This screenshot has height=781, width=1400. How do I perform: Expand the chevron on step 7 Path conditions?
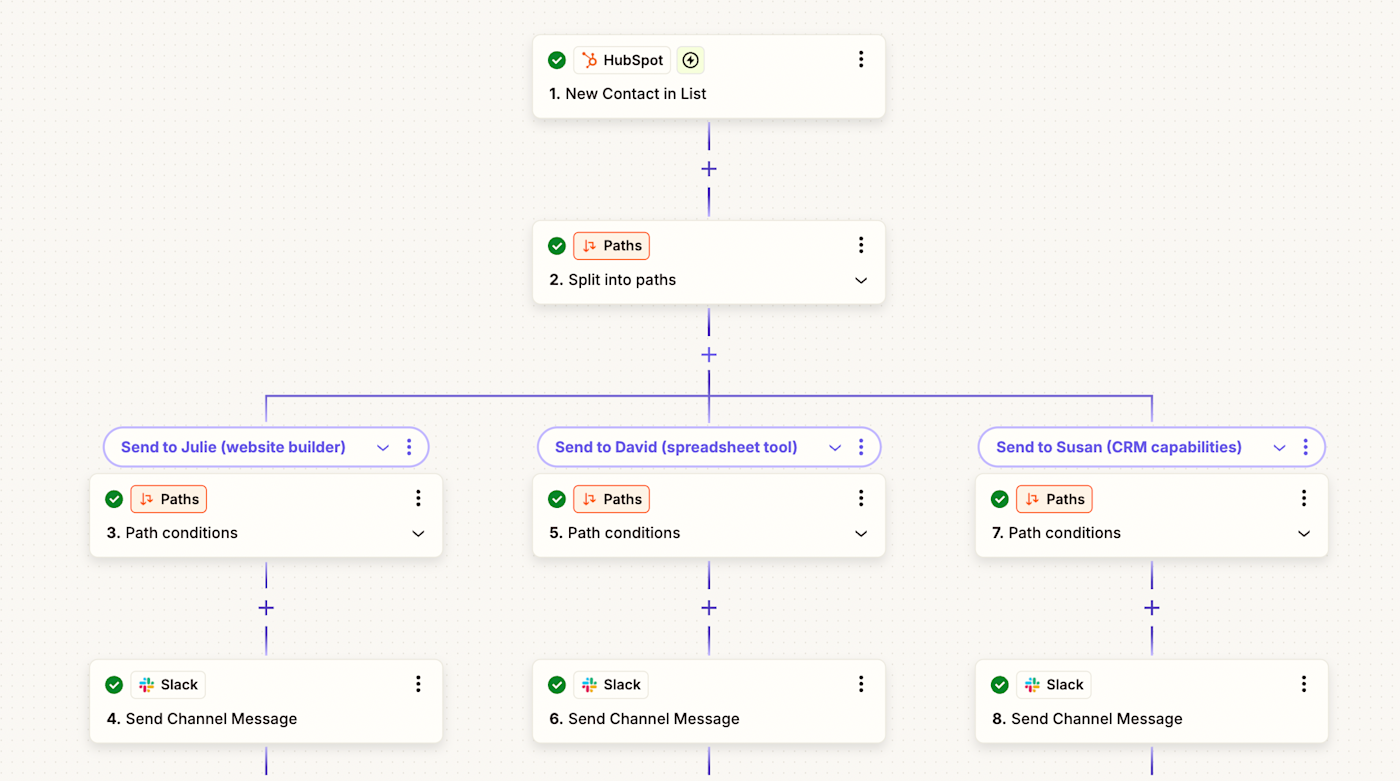point(1304,534)
